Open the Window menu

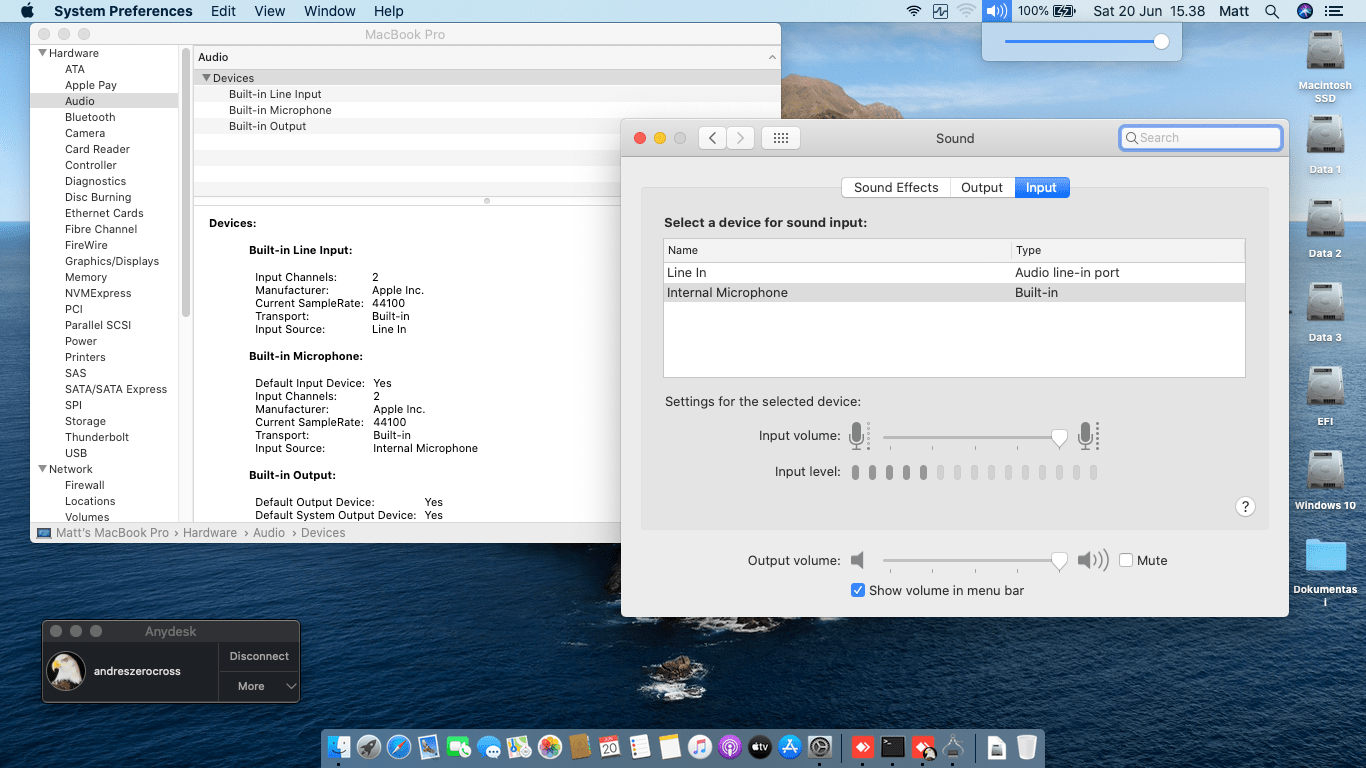click(329, 11)
